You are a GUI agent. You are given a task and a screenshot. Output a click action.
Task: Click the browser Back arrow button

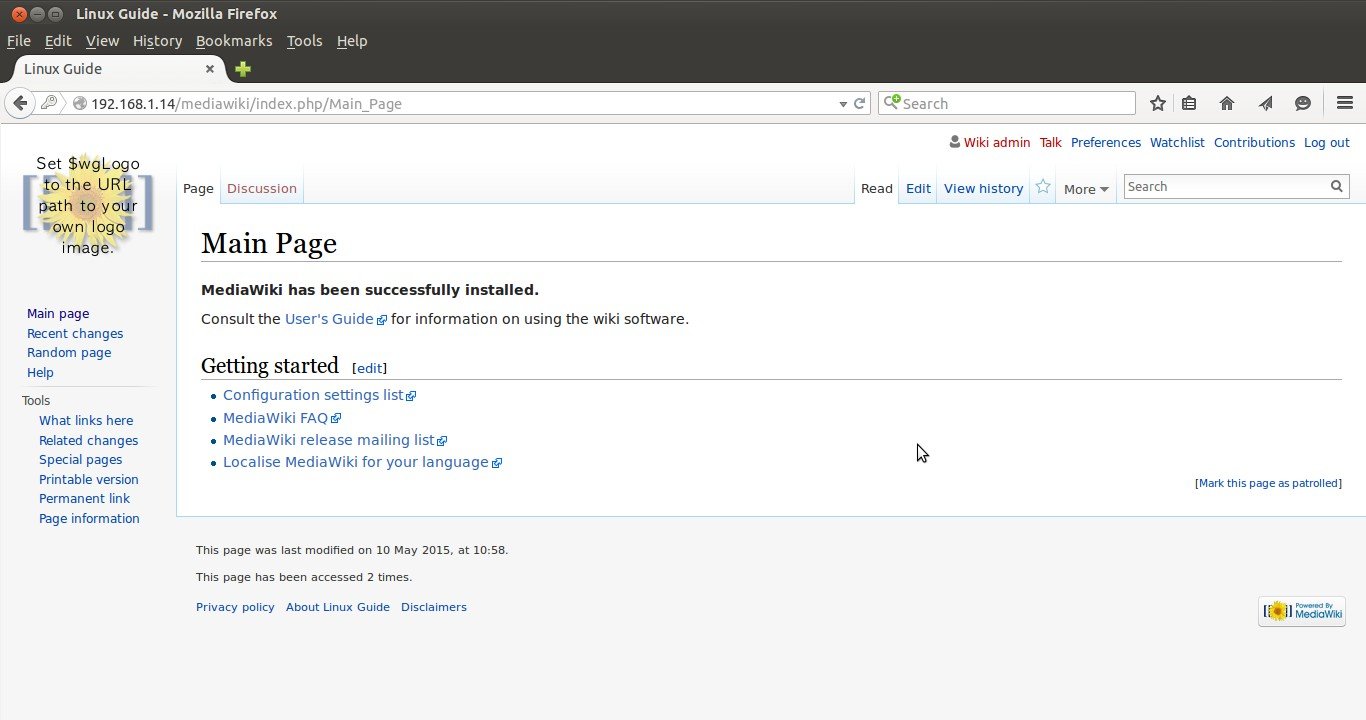[20, 103]
